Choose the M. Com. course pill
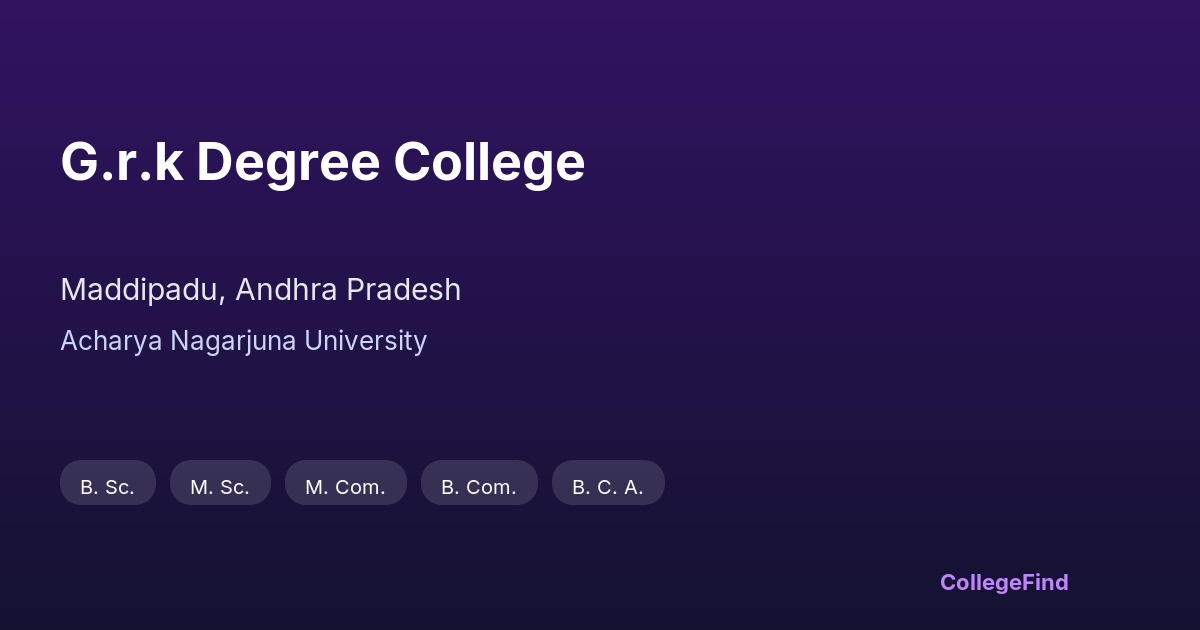This screenshot has width=1200, height=630. coord(345,483)
